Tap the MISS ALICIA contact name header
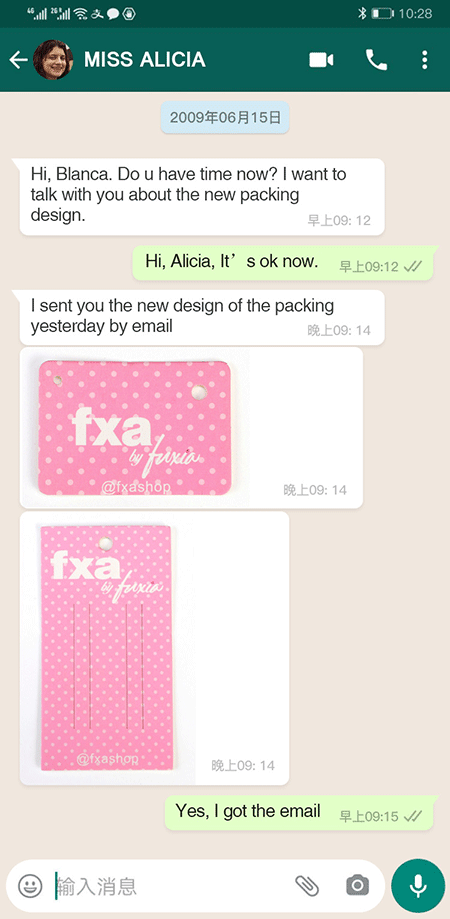Viewport: 450px width, 919px height. point(145,60)
